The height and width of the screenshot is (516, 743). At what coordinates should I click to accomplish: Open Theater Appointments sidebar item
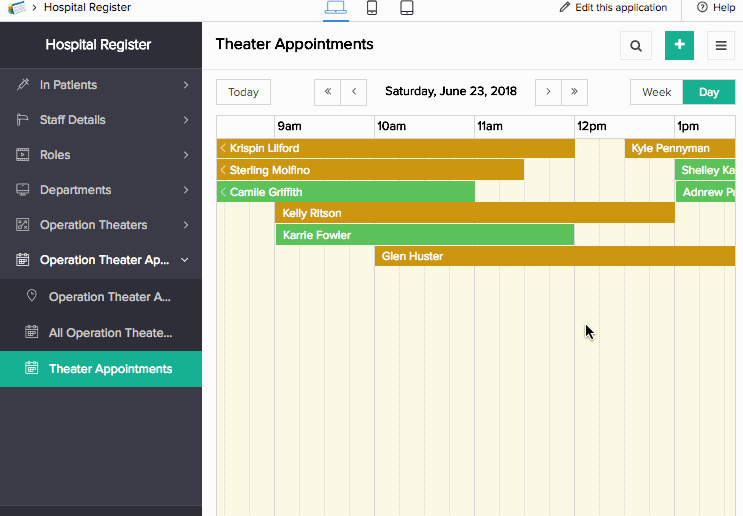pyautogui.click(x=101, y=369)
